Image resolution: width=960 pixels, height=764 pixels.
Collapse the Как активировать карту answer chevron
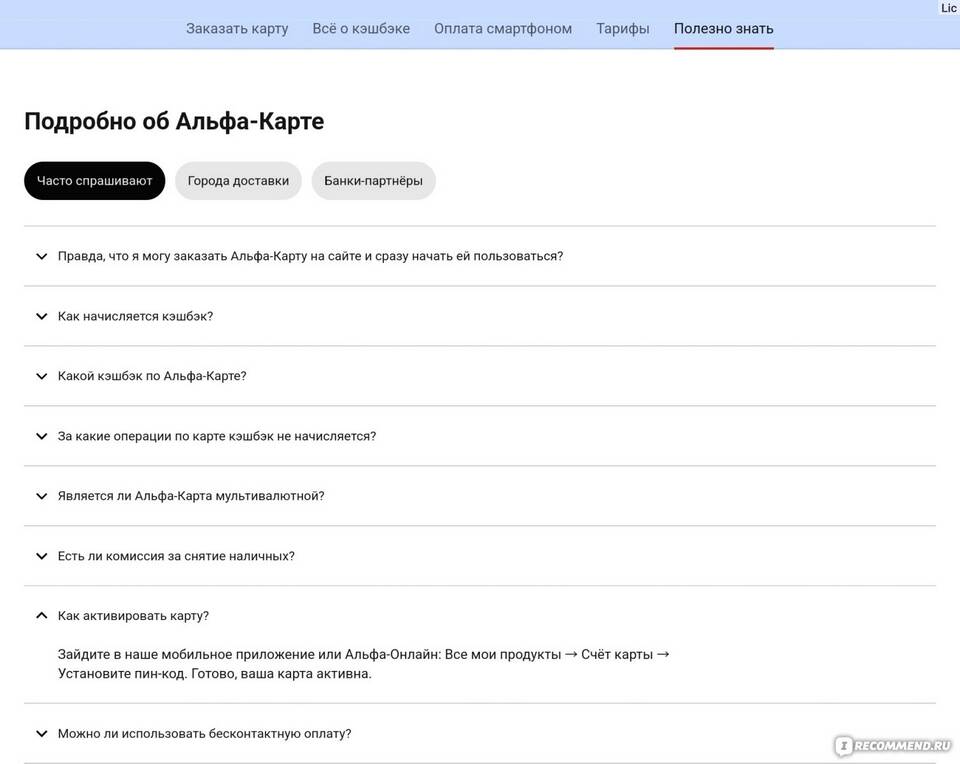(42, 615)
